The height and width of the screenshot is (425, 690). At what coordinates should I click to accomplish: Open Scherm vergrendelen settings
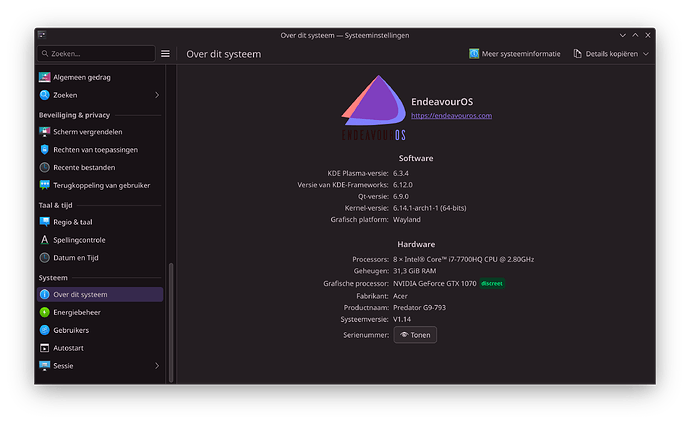(x=100, y=132)
